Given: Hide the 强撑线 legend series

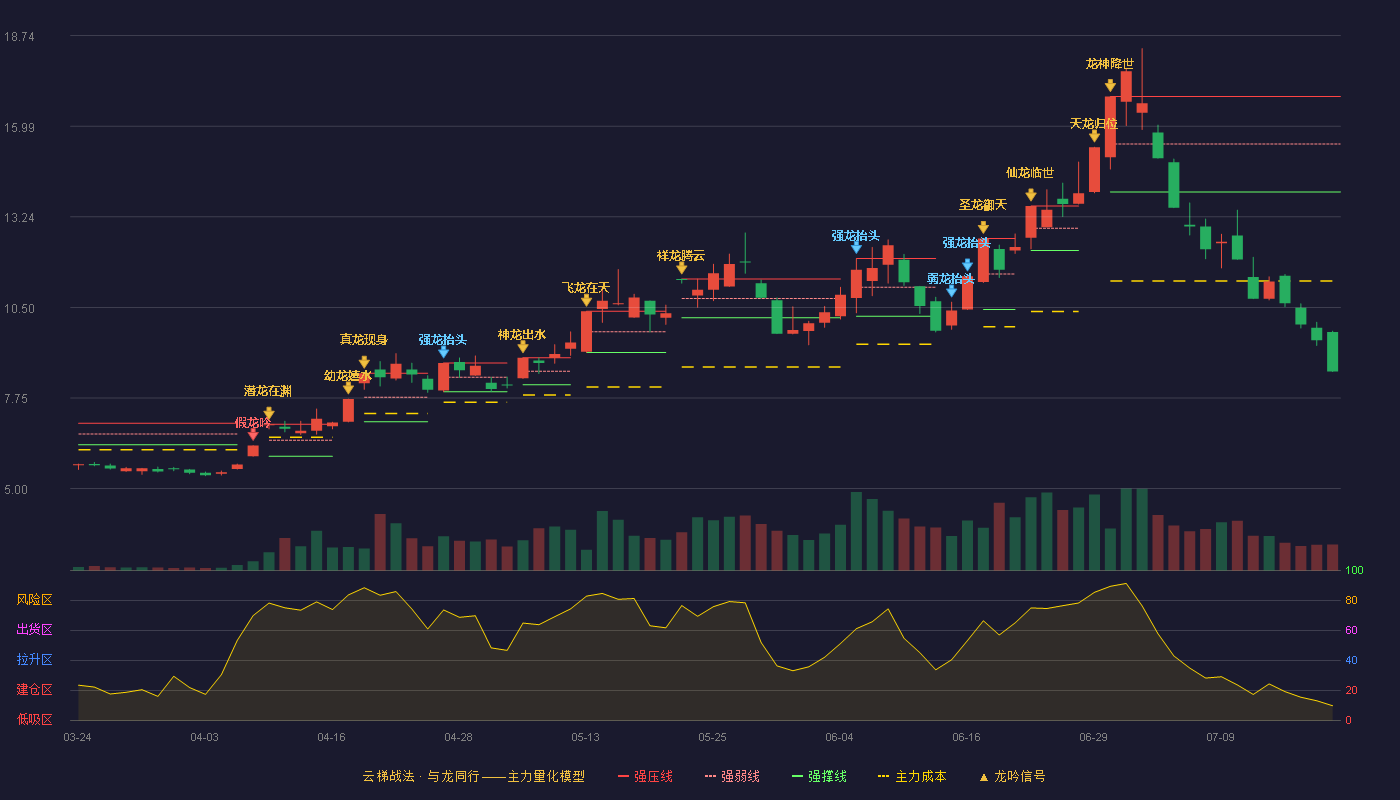Looking at the screenshot, I should pos(819,776).
